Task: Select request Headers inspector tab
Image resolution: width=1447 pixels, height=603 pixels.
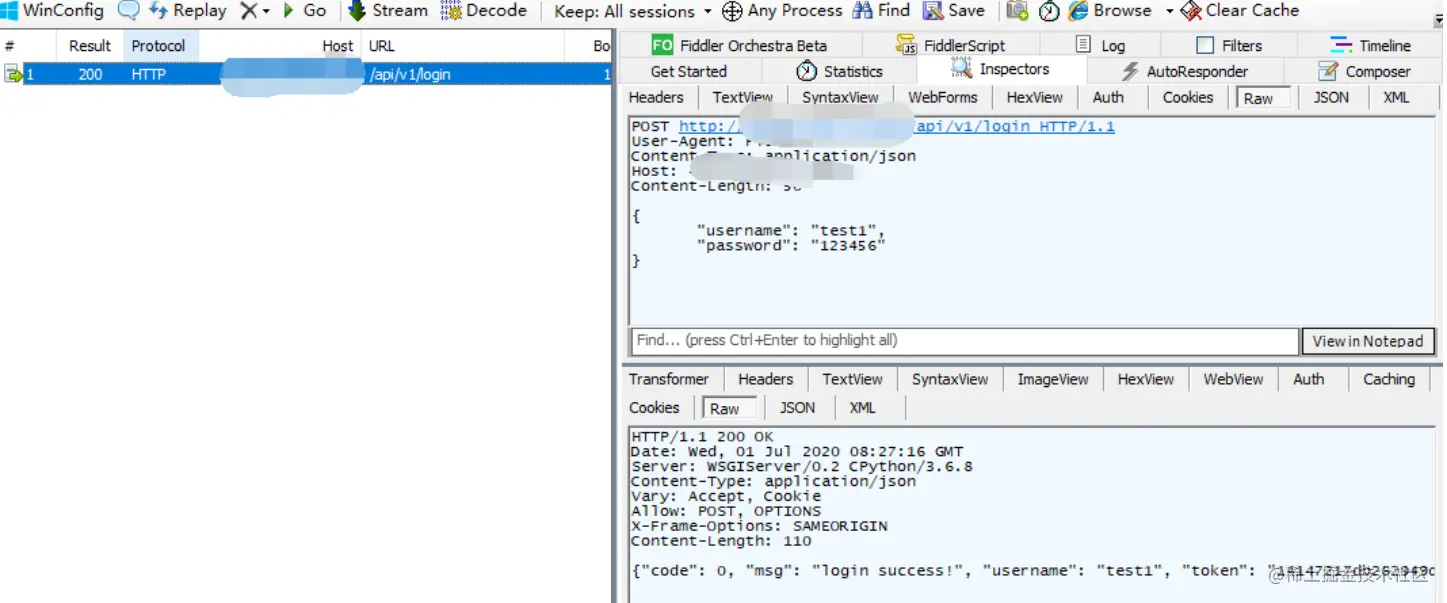Action: (x=656, y=97)
